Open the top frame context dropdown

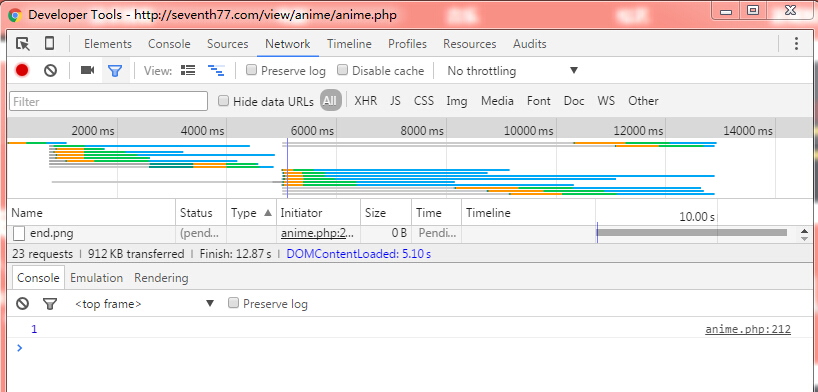coord(145,303)
